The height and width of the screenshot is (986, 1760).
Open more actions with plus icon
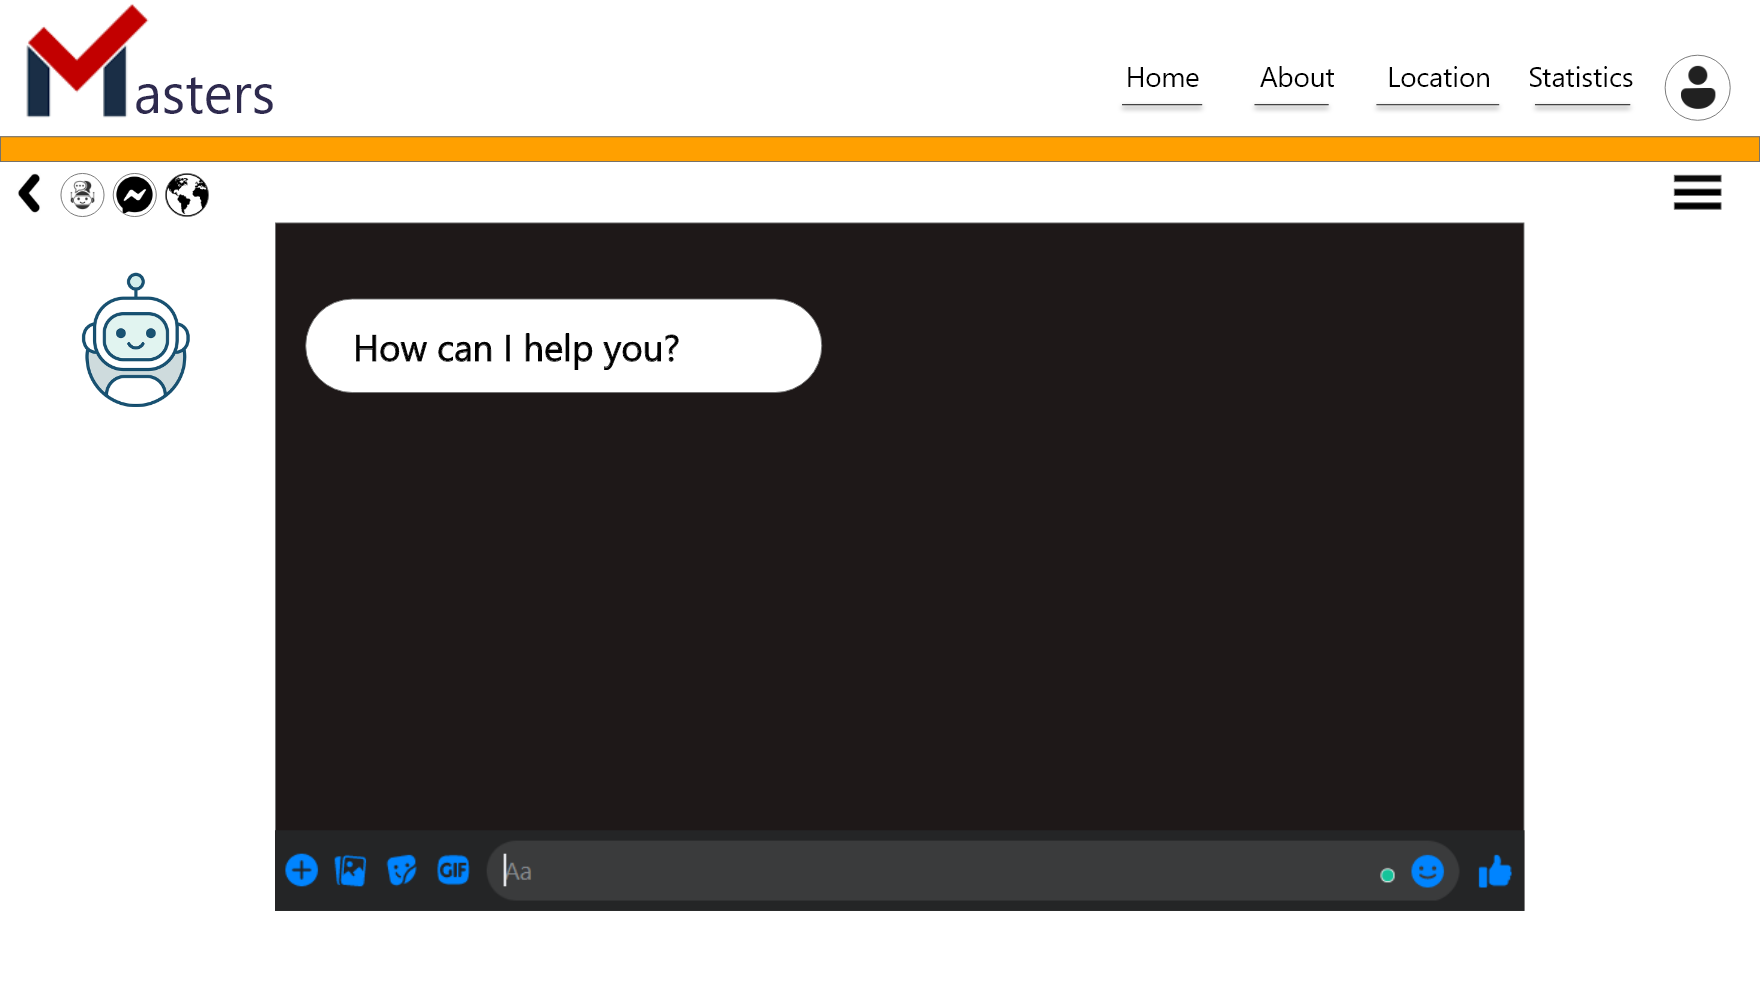(x=301, y=871)
